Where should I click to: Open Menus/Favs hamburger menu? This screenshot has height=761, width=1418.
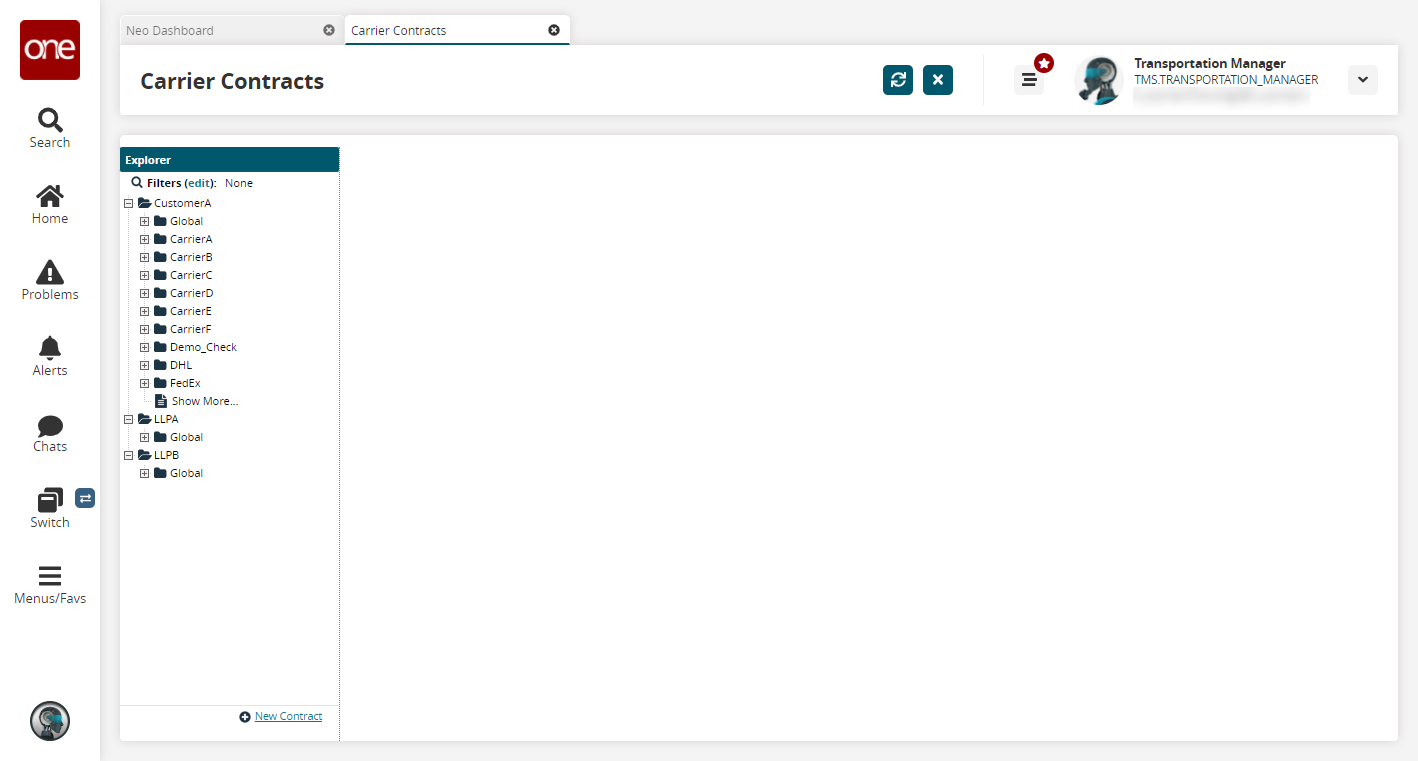tap(50, 584)
